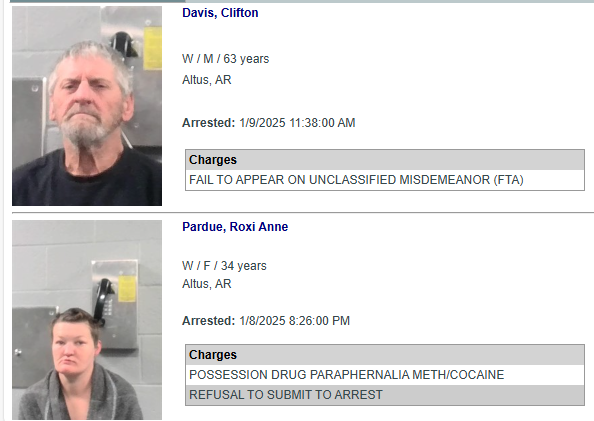Click the booking photo beside Pardue, Roxi Anne
The width and height of the screenshot is (594, 421).
pos(87,320)
